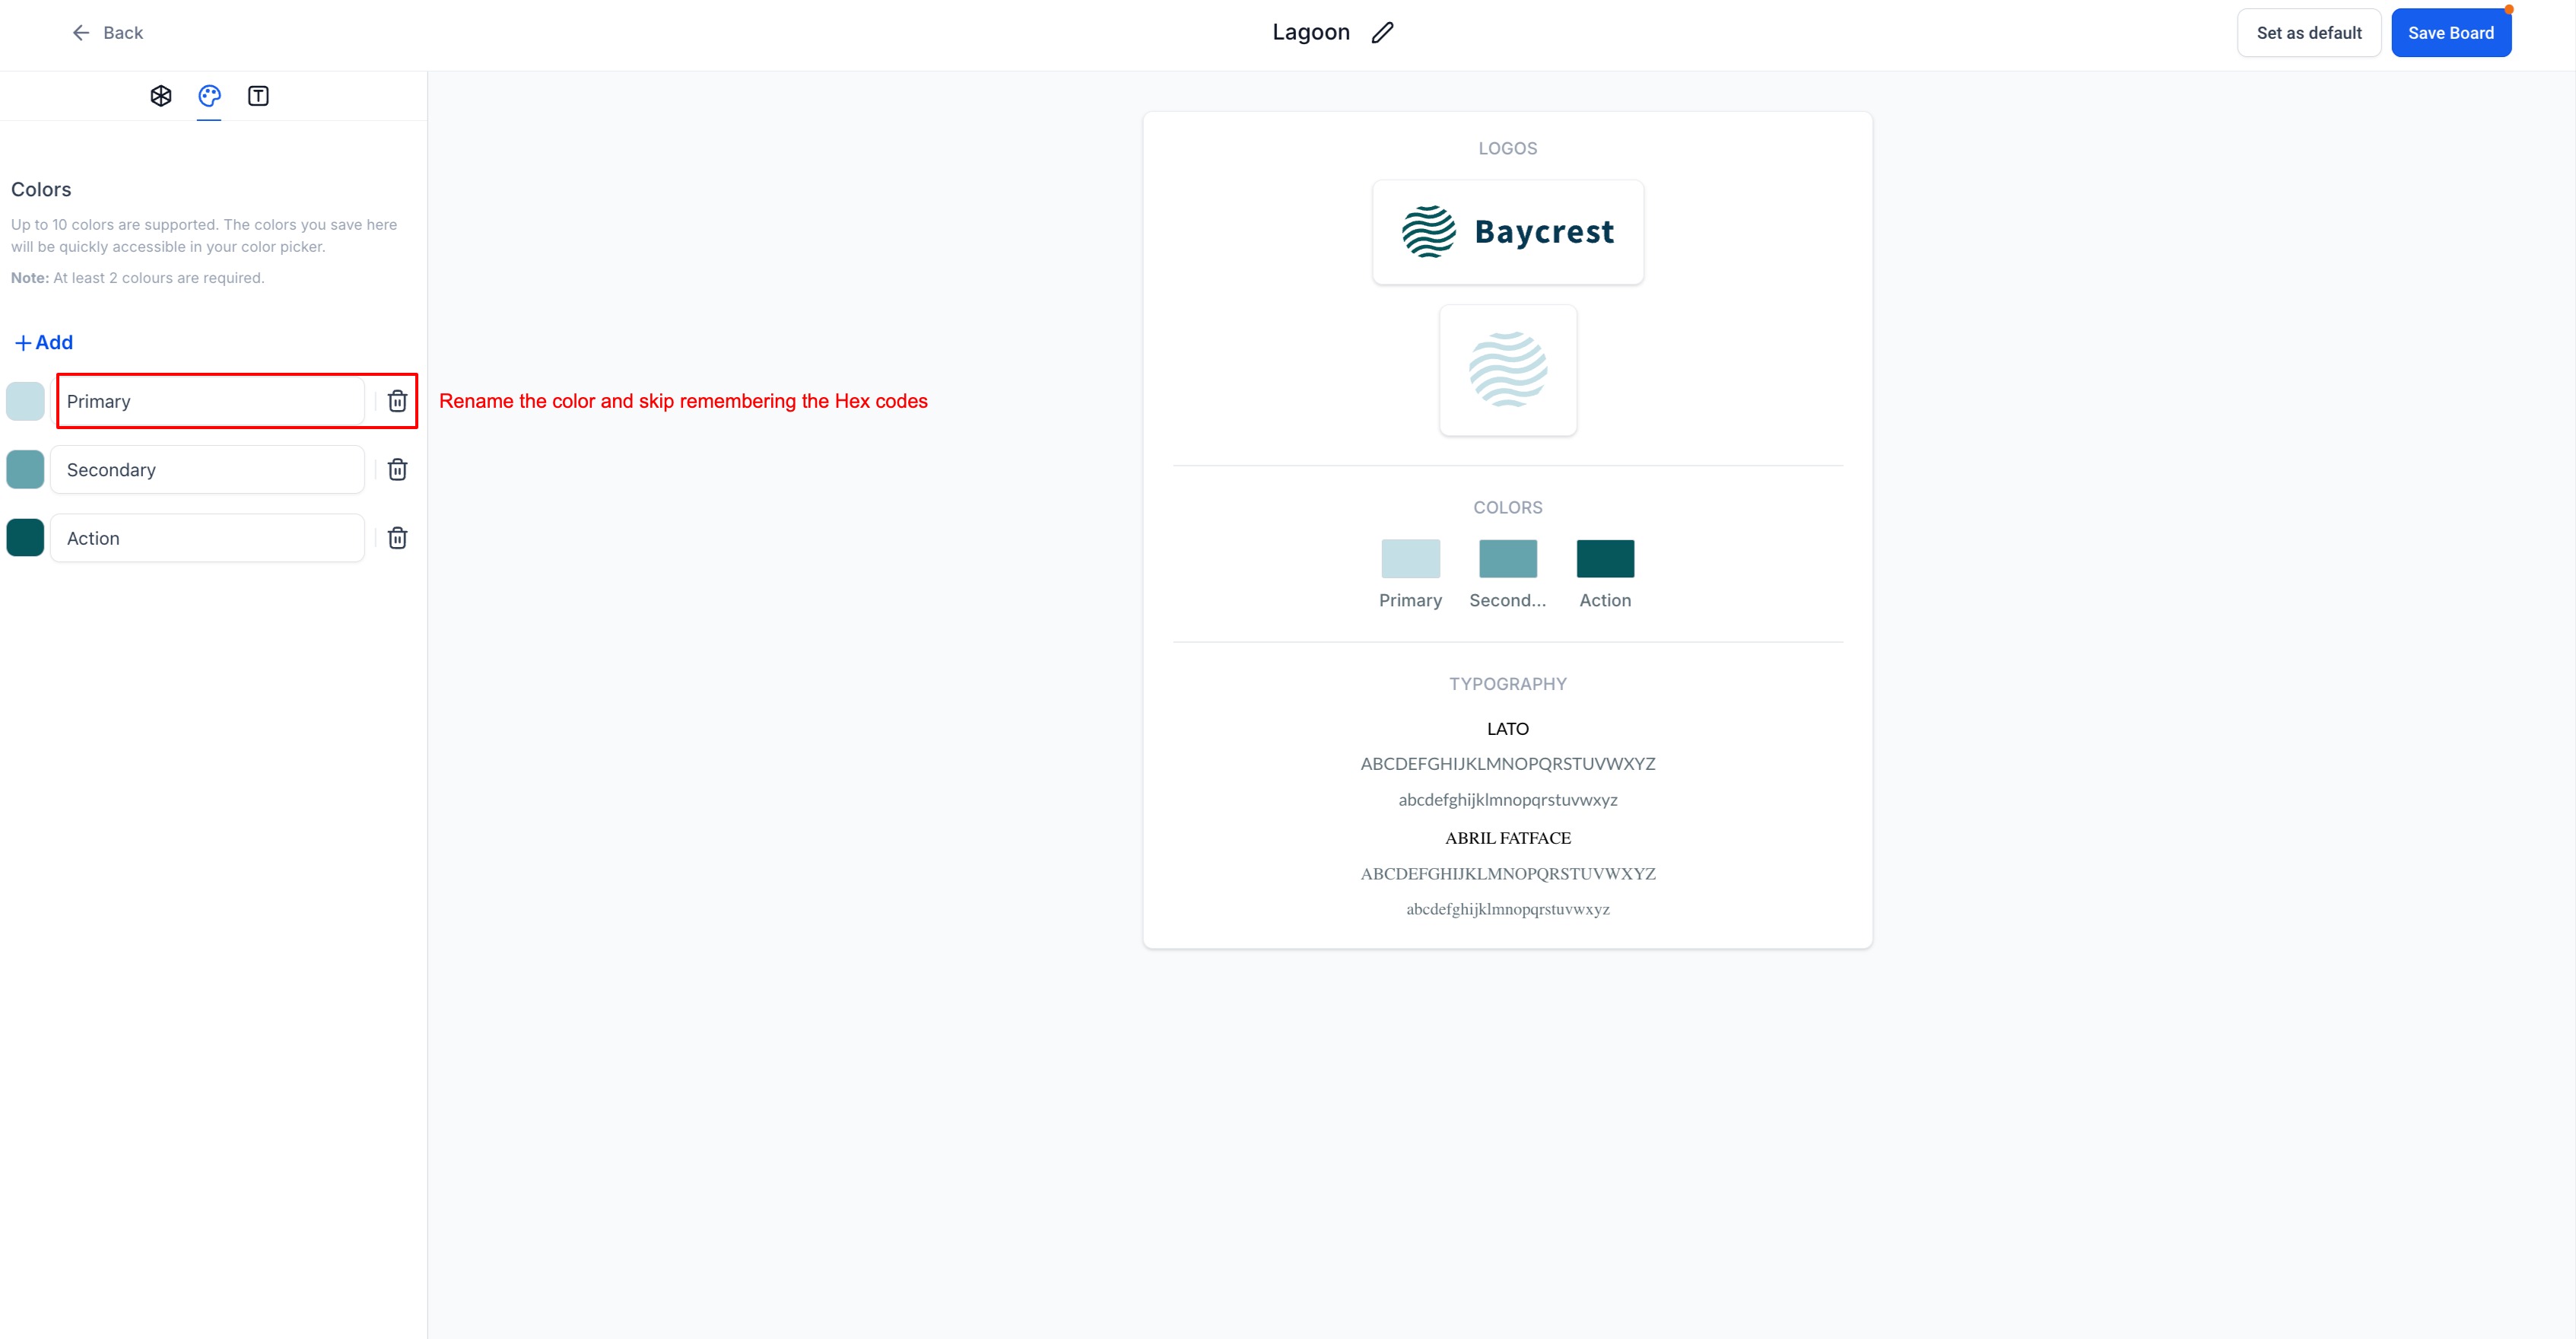
Task: Click the Baycrest logo thumbnail in preview
Action: pyautogui.click(x=1507, y=232)
